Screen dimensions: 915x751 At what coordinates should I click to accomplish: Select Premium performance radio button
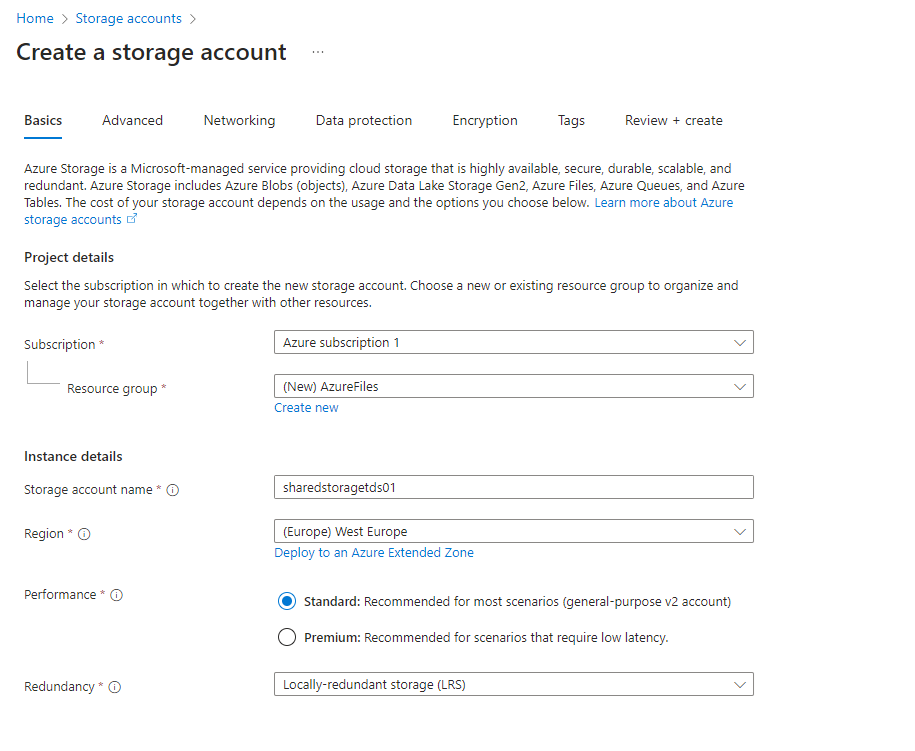pyautogui.click(x=287, y=637)
